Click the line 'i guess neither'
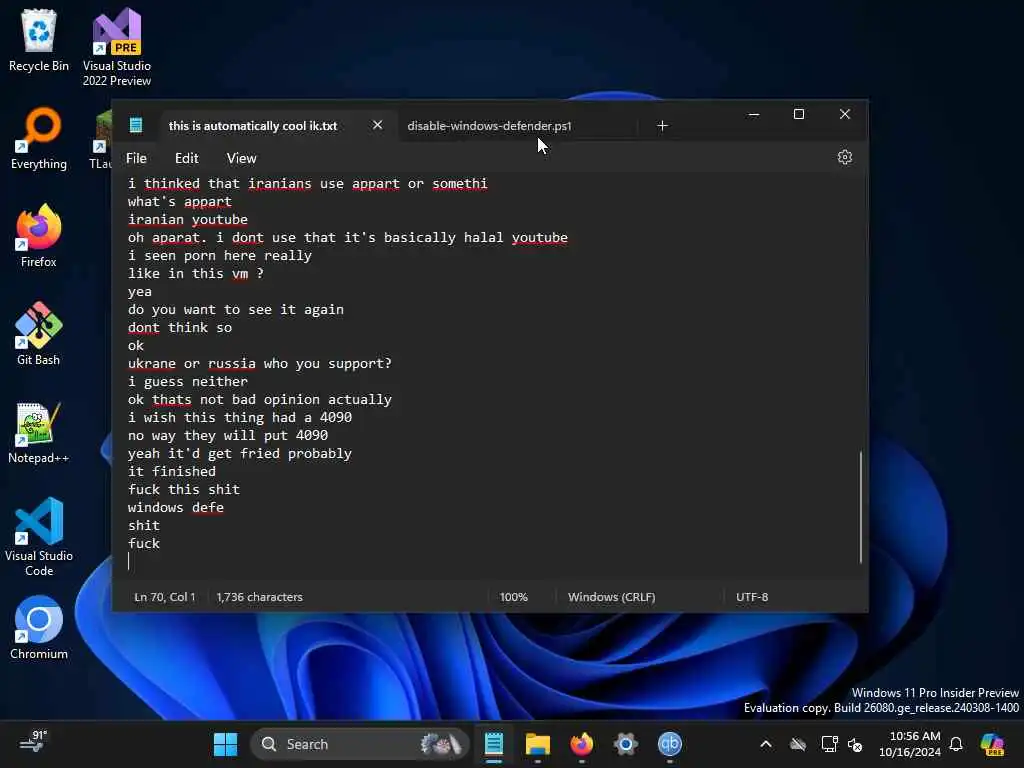 187,381
